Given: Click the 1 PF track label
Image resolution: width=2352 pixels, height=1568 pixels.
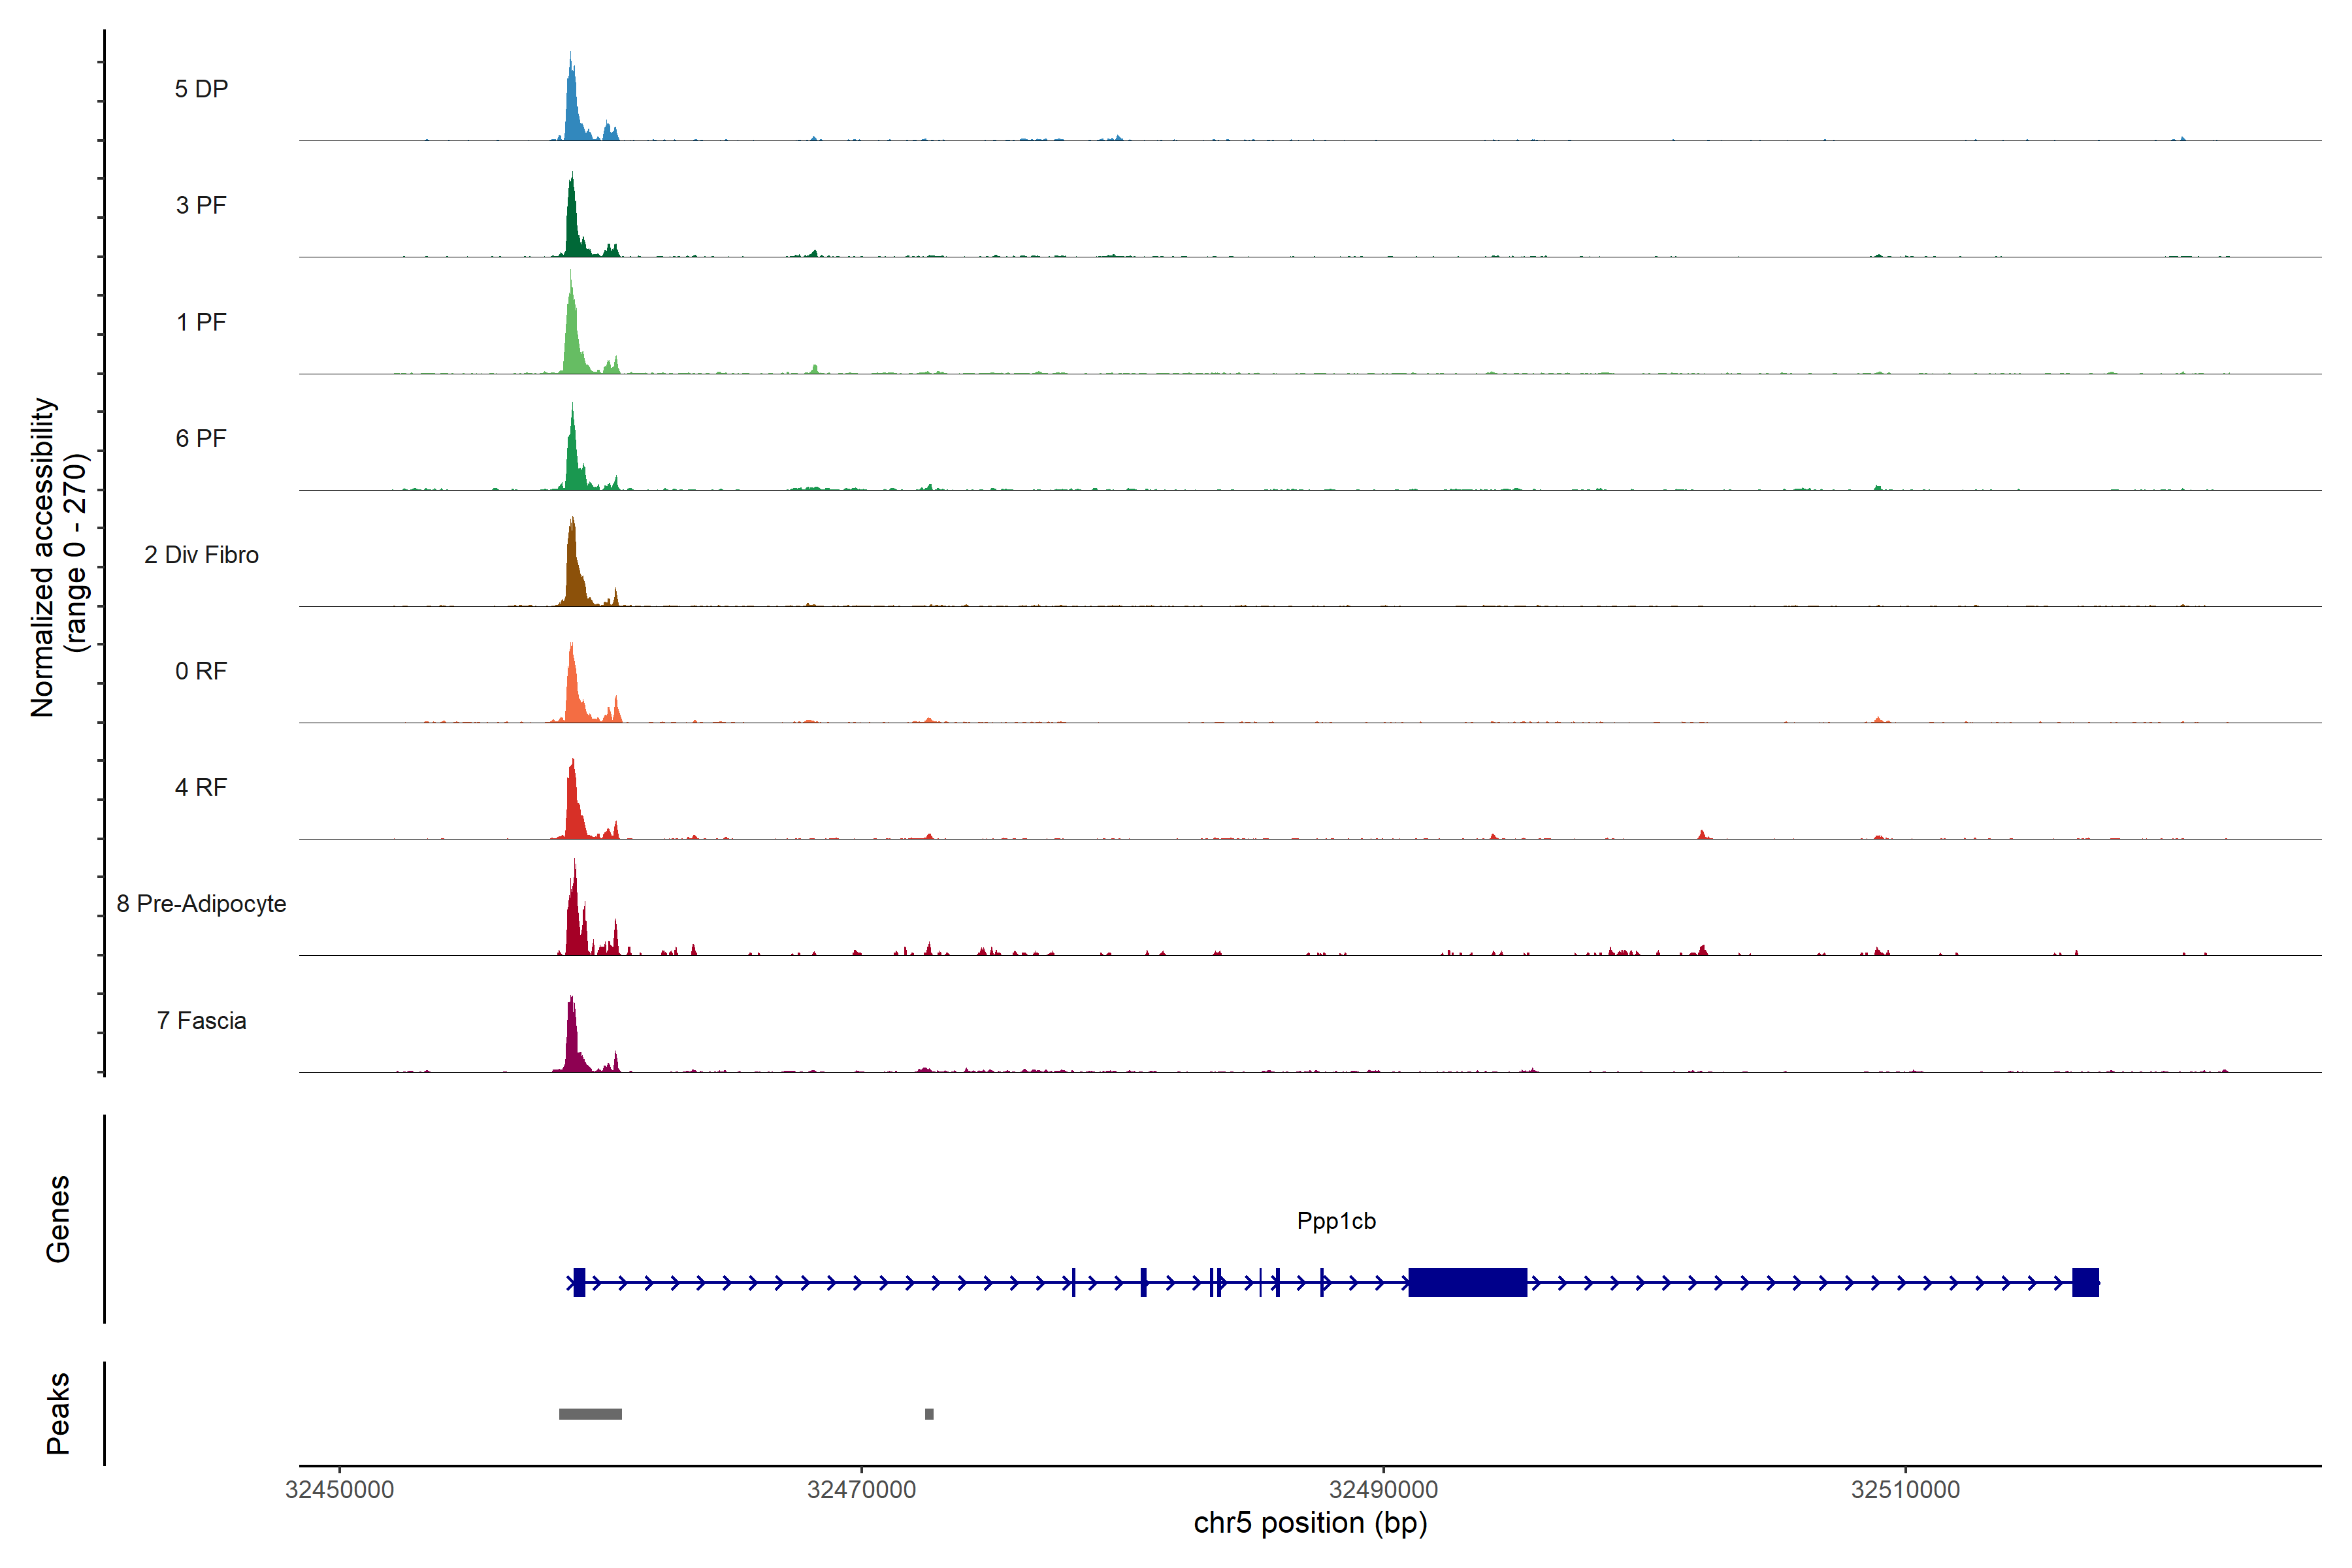Looking at the screenshot, I should (201, 322).
